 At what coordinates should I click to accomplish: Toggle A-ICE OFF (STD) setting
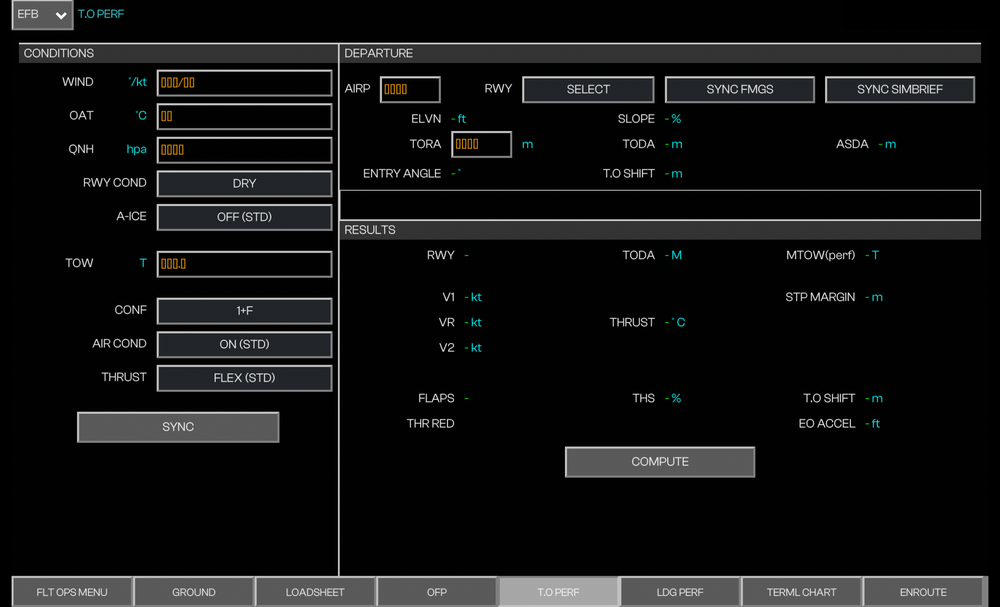pyautogui.click(x=244, y=217)
